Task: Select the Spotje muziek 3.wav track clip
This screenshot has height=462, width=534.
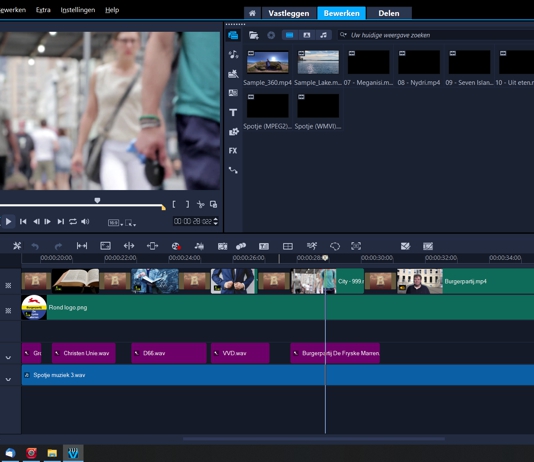Action: click(278, 375)
